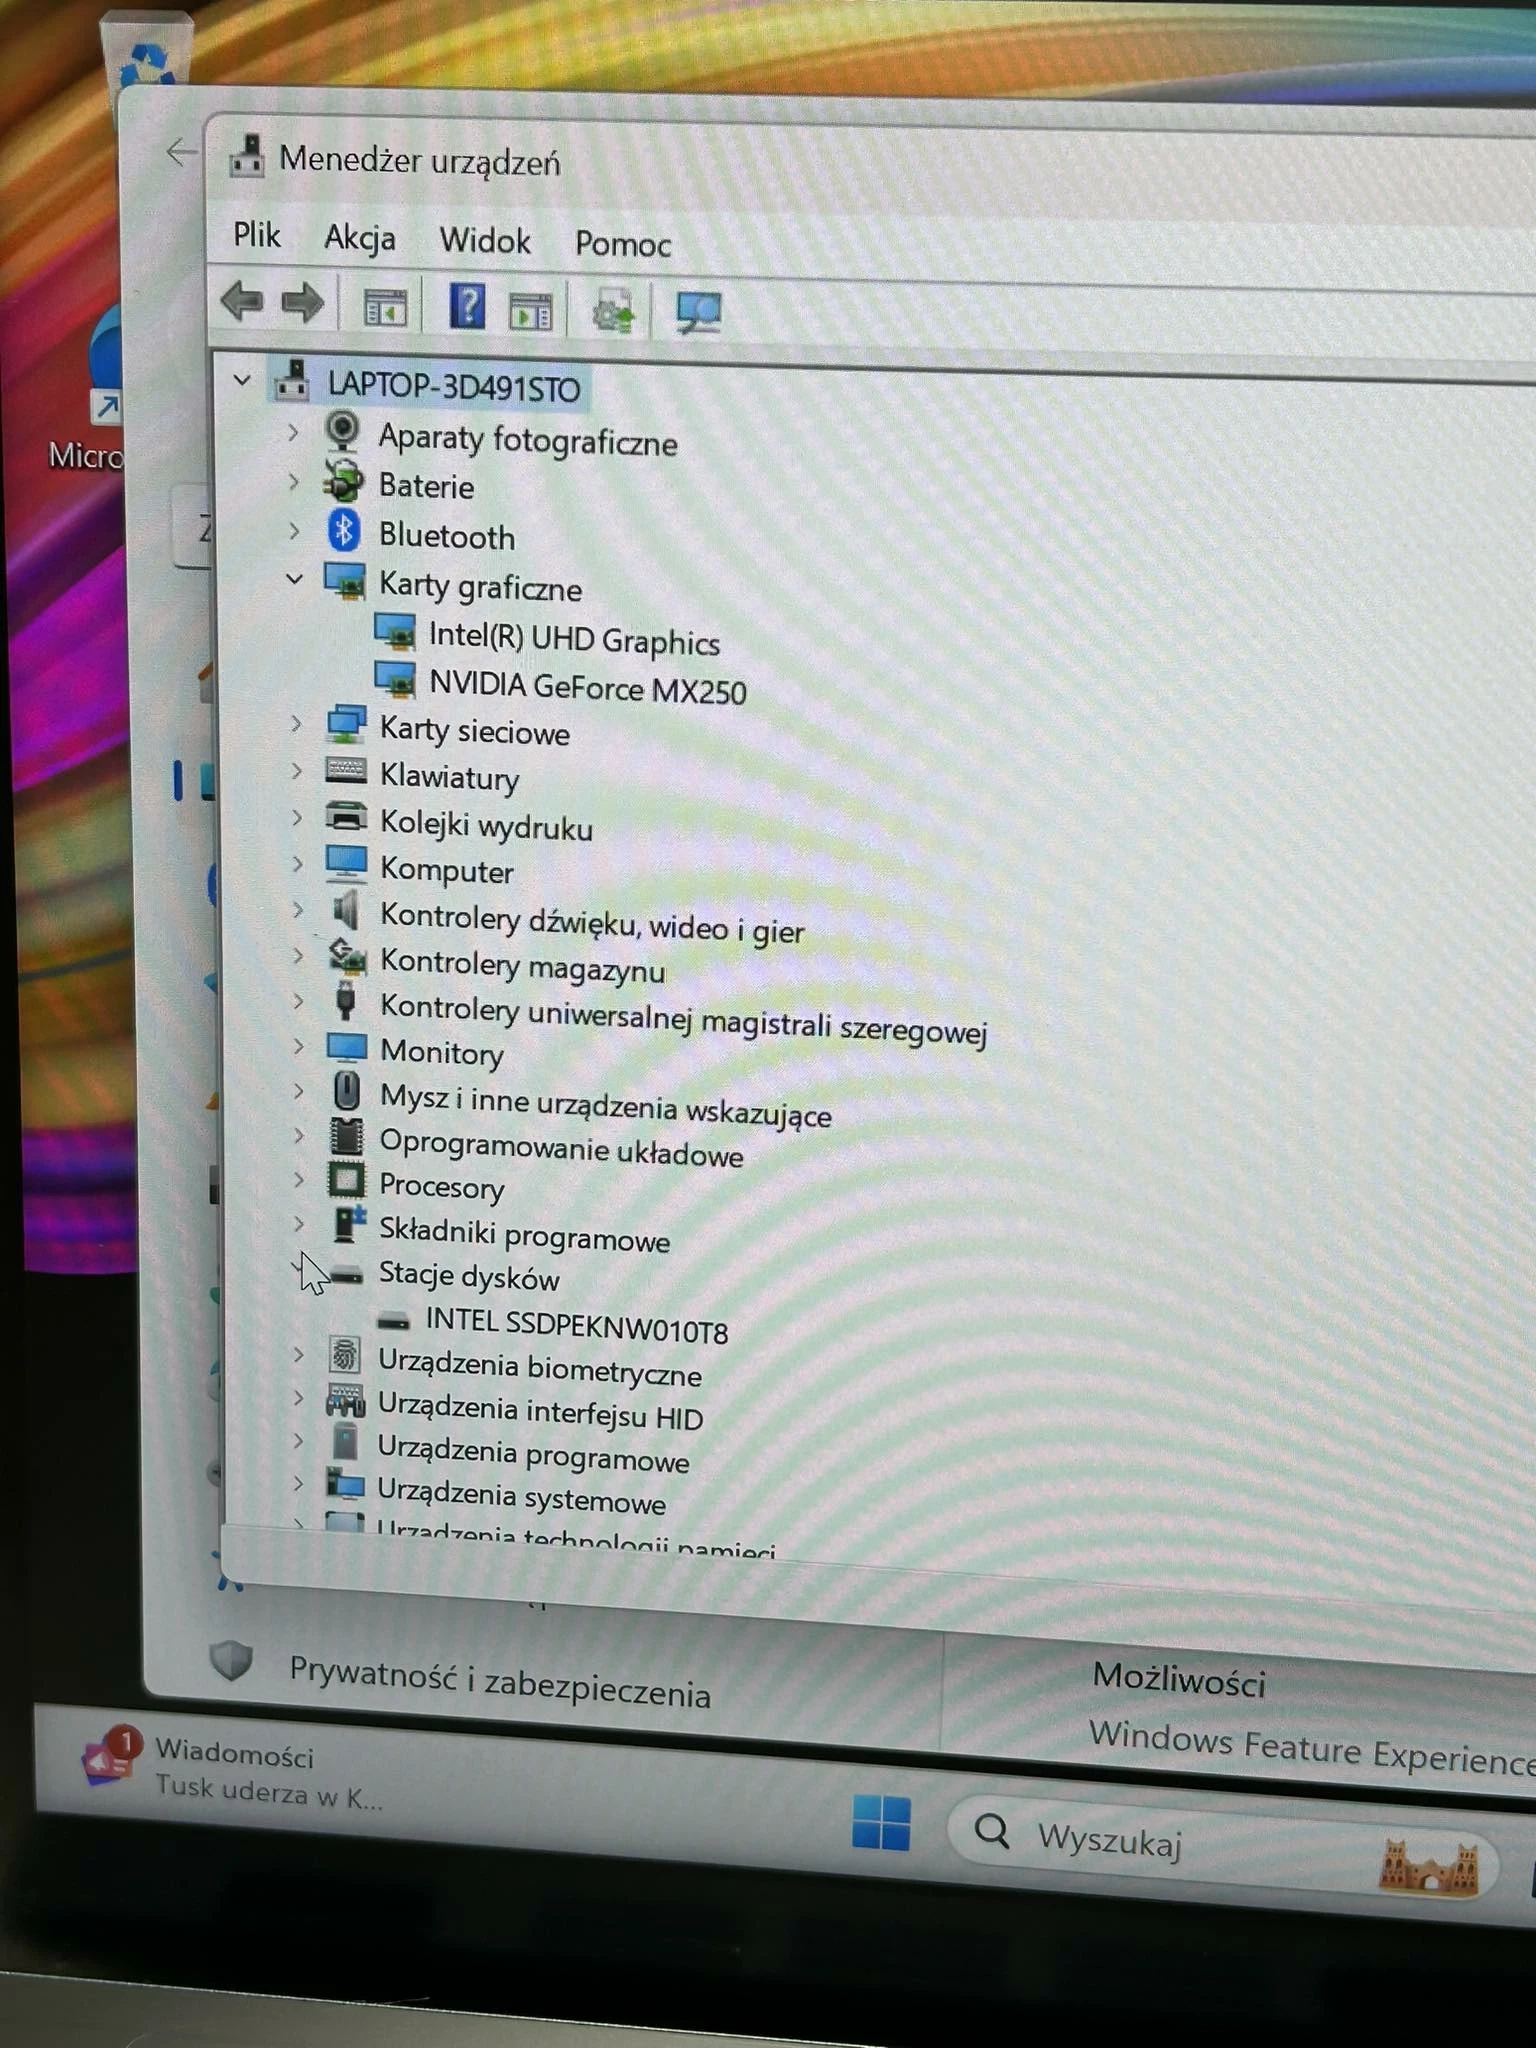Collapse the LAPTOP-3D491STO root node
Image resolution: width=1536 pixels, height=2048 pixels.
click(x=241, y=380)
